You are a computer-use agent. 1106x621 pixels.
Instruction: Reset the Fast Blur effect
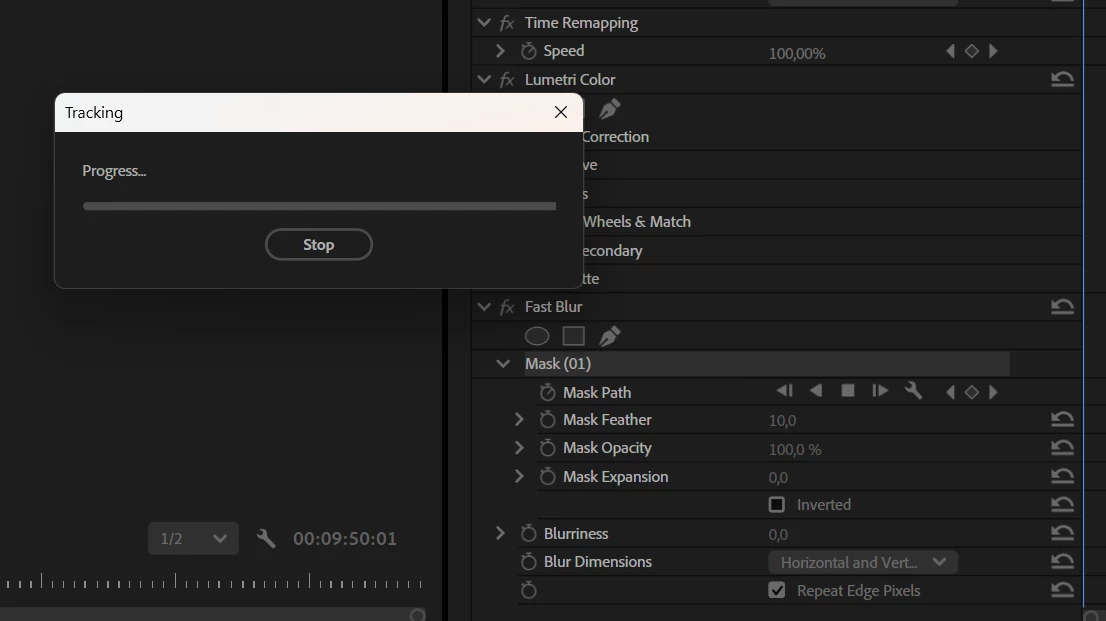[x=1062, y=306]
